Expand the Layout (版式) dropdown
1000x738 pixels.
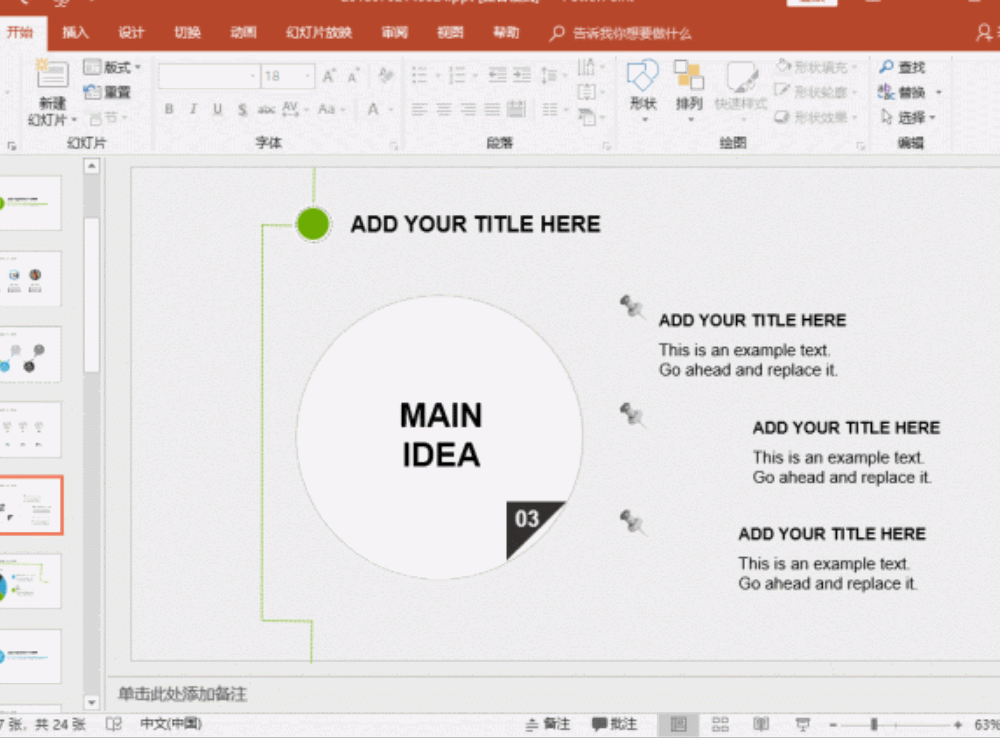coord(112,67)
